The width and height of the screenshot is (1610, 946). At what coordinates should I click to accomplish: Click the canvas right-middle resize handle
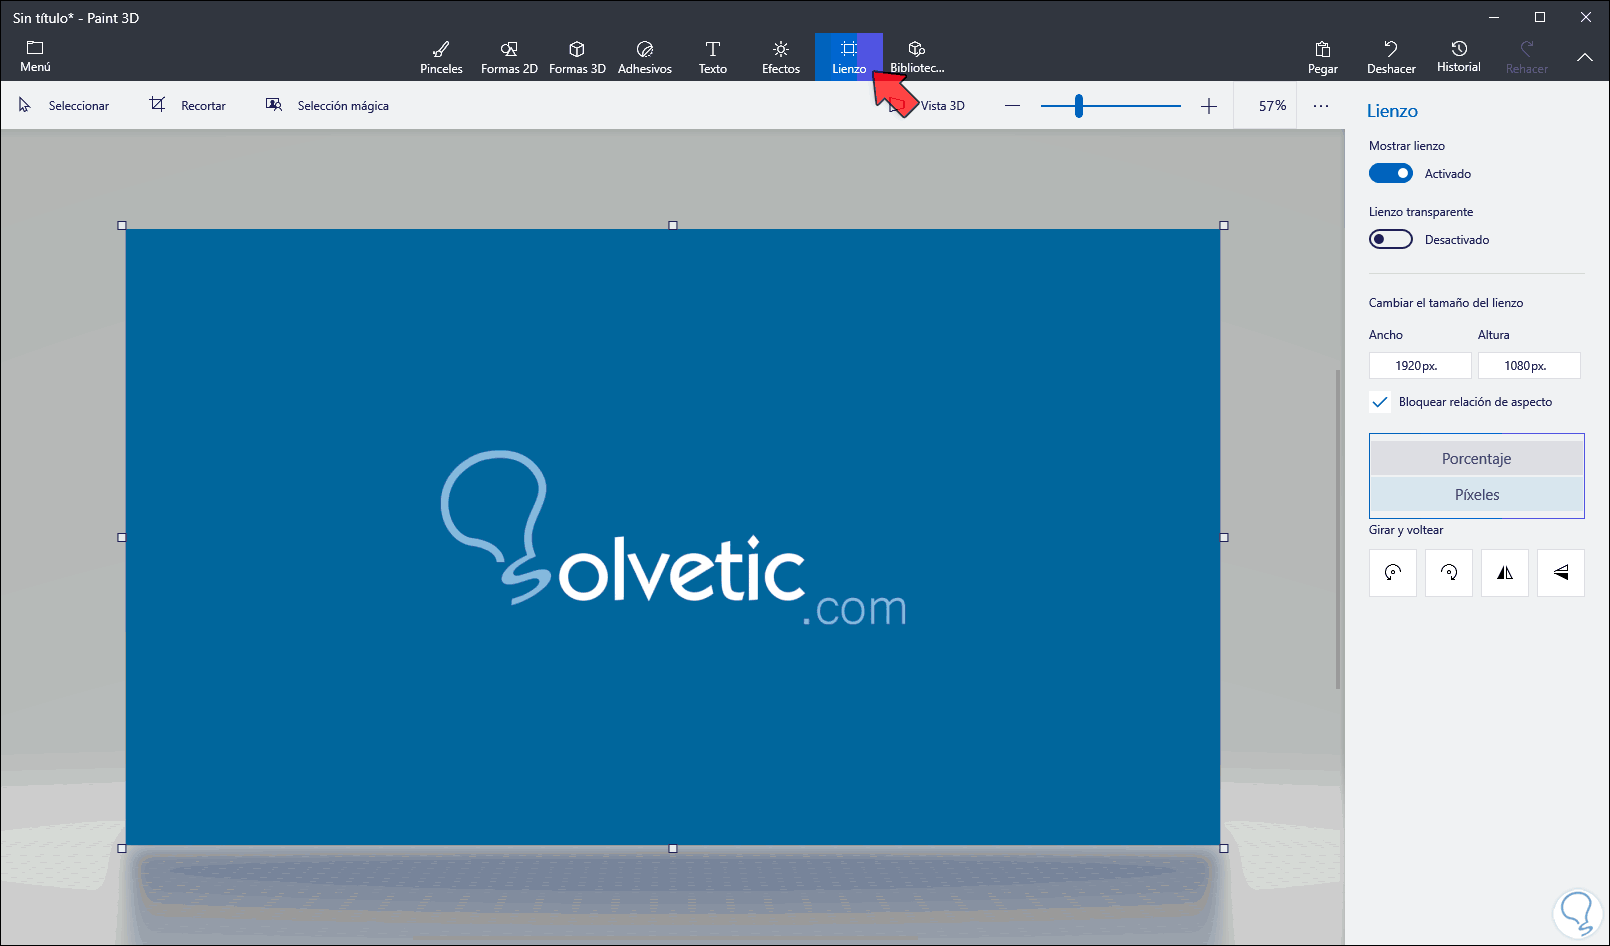(1224, 537)
